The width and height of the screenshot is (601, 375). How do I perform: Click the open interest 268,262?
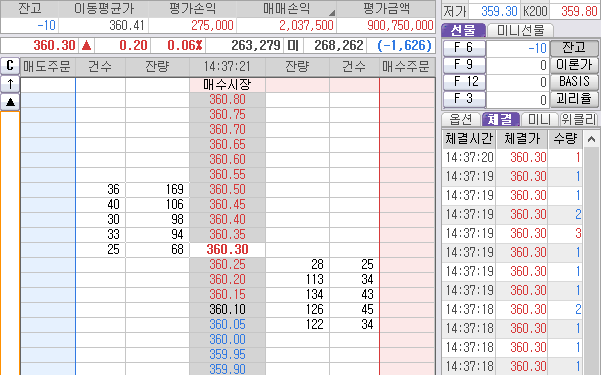pos(338,46)
